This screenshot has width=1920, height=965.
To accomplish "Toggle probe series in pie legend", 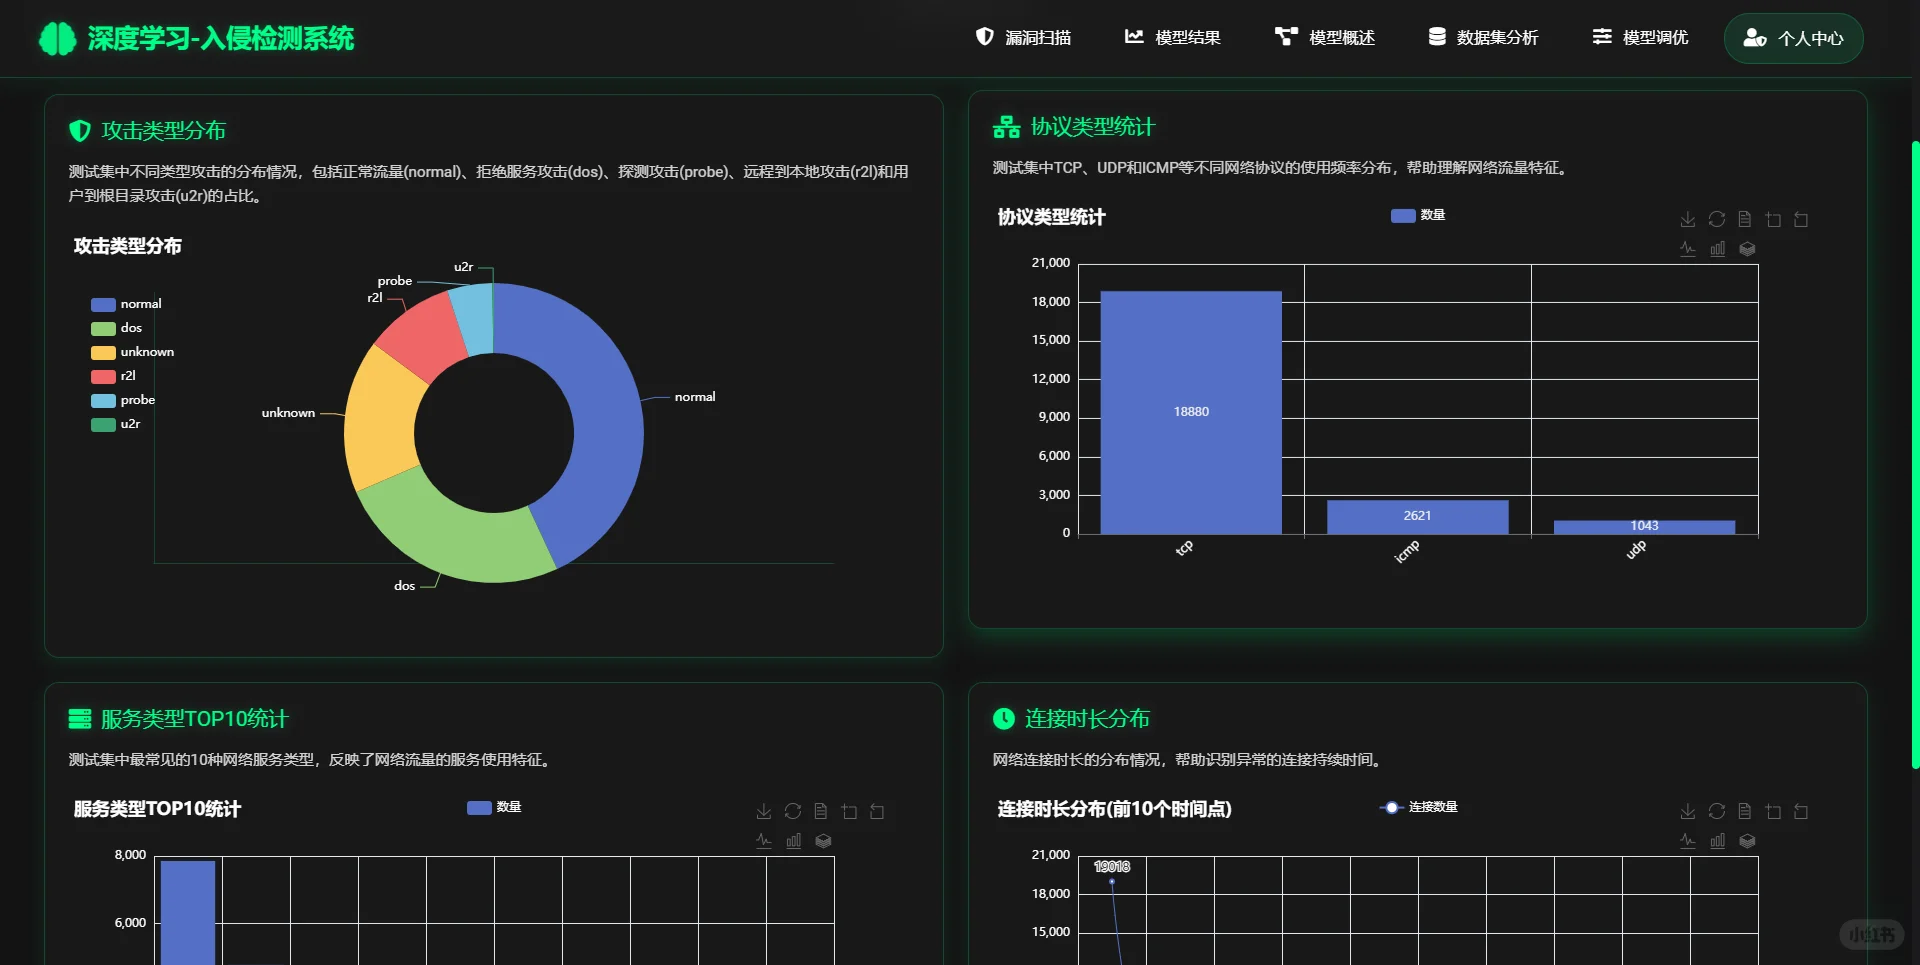I will tap(123, 400).
